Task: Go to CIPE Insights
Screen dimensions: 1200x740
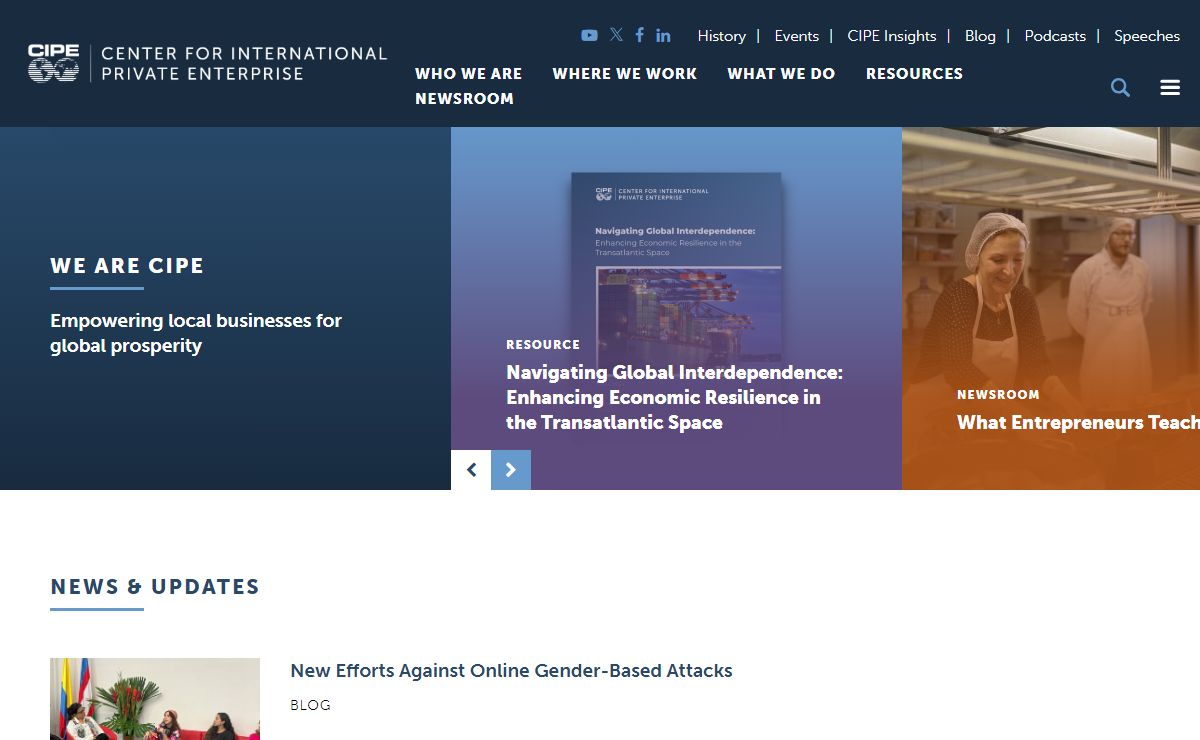Action: [892, 36]
